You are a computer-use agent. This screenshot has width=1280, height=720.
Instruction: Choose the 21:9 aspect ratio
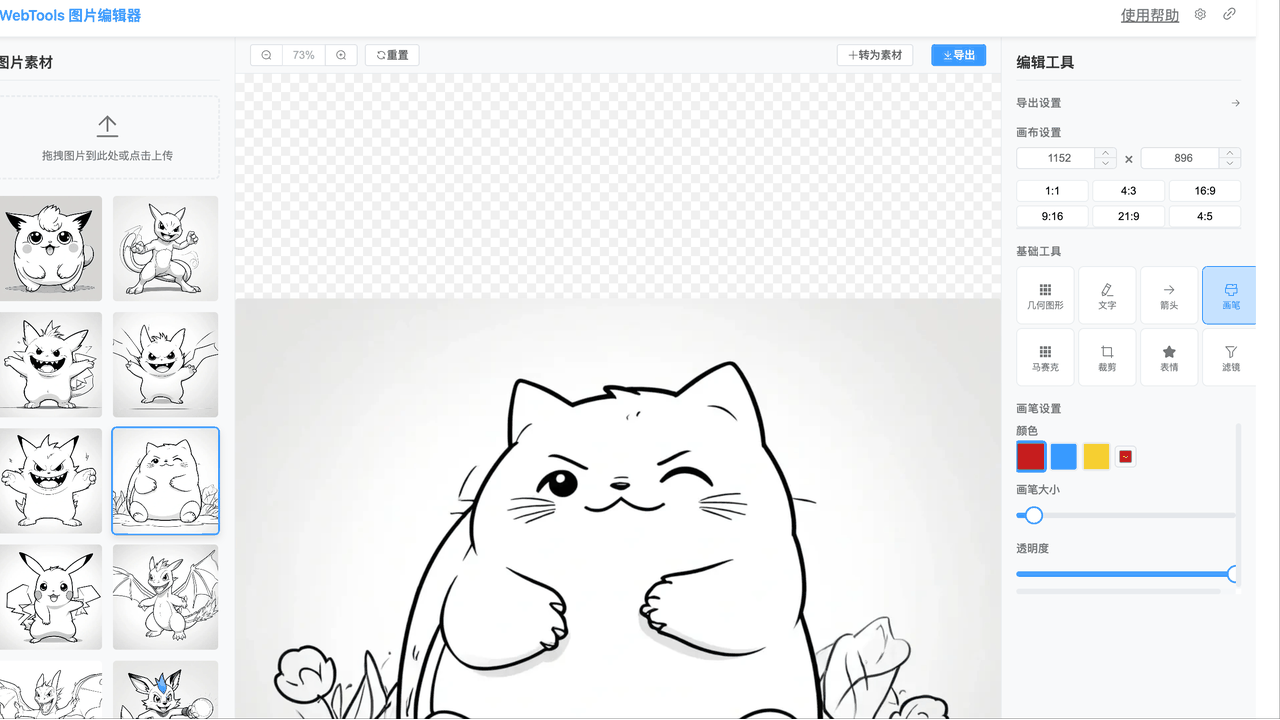click(1128, 216)
